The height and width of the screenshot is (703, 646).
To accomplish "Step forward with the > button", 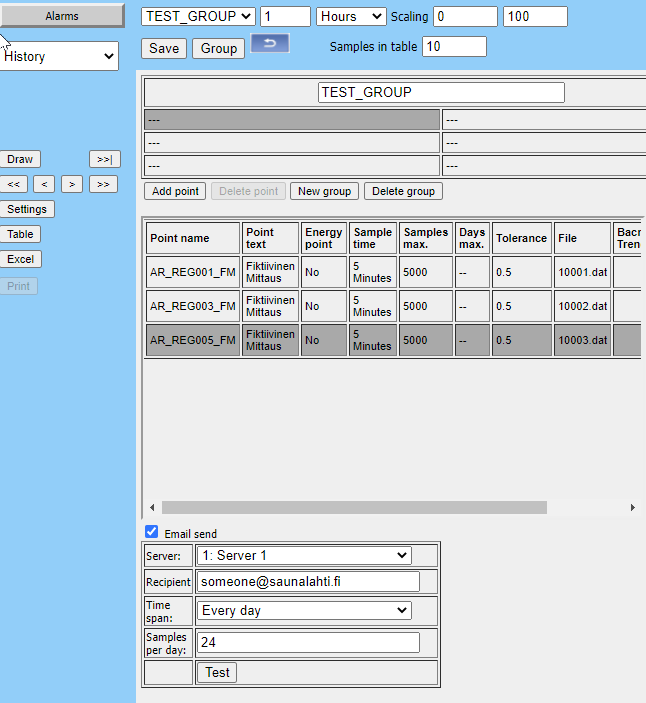I will pyautogui.click(x=72, y=184).
